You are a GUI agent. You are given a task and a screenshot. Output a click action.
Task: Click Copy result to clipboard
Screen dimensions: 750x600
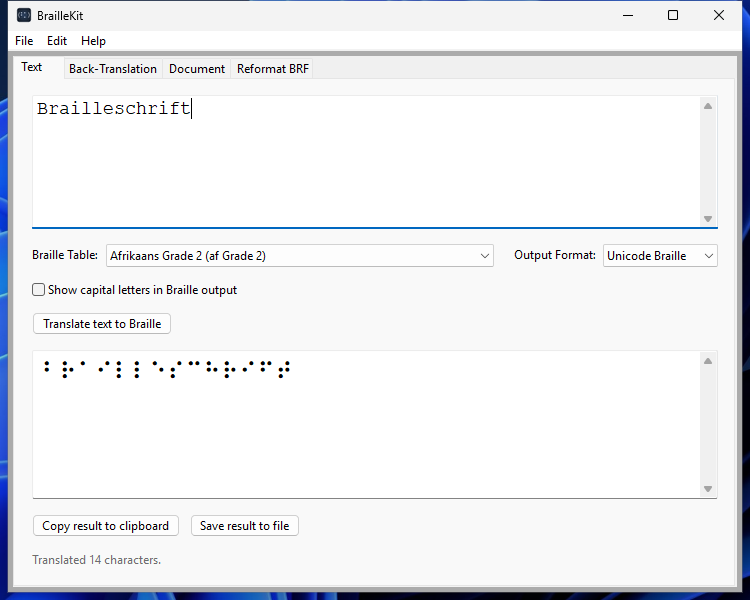click(x=106, y=526)
